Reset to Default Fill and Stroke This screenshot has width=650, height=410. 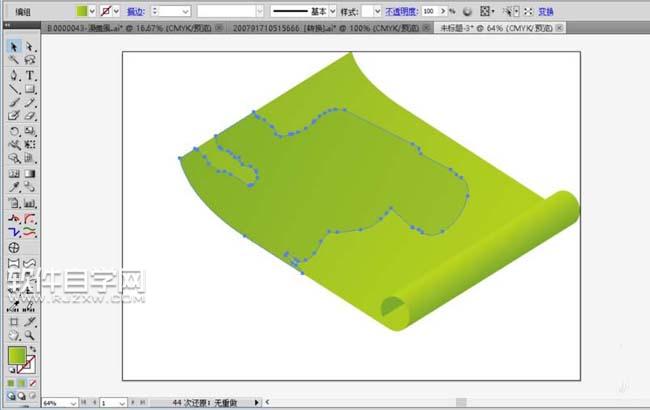click(x=12, y=370)
